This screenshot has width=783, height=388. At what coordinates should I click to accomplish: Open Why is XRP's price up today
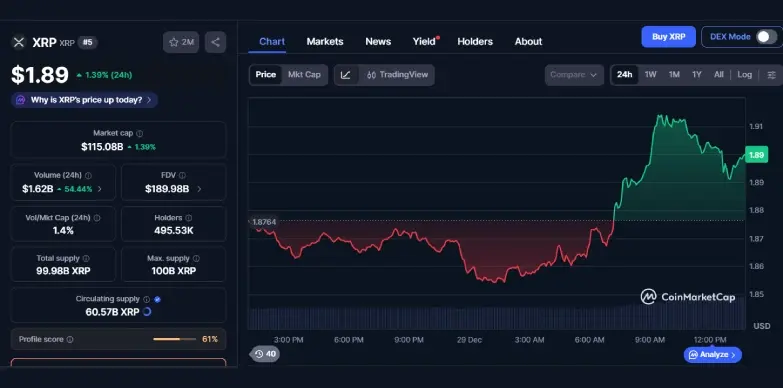point(84,100)
